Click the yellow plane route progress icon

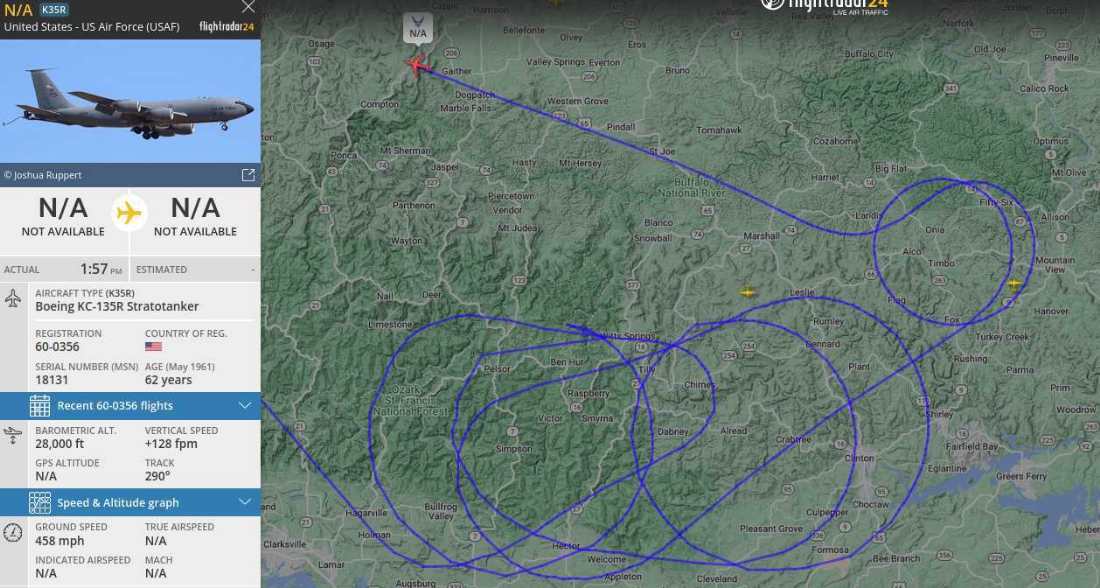pyautogui.click(x=129, y=213)
